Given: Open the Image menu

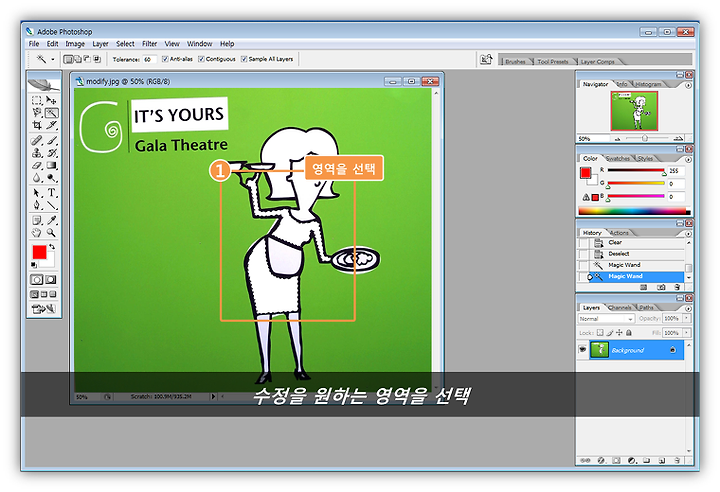Looking at the screenshot, I should point(75,44).
